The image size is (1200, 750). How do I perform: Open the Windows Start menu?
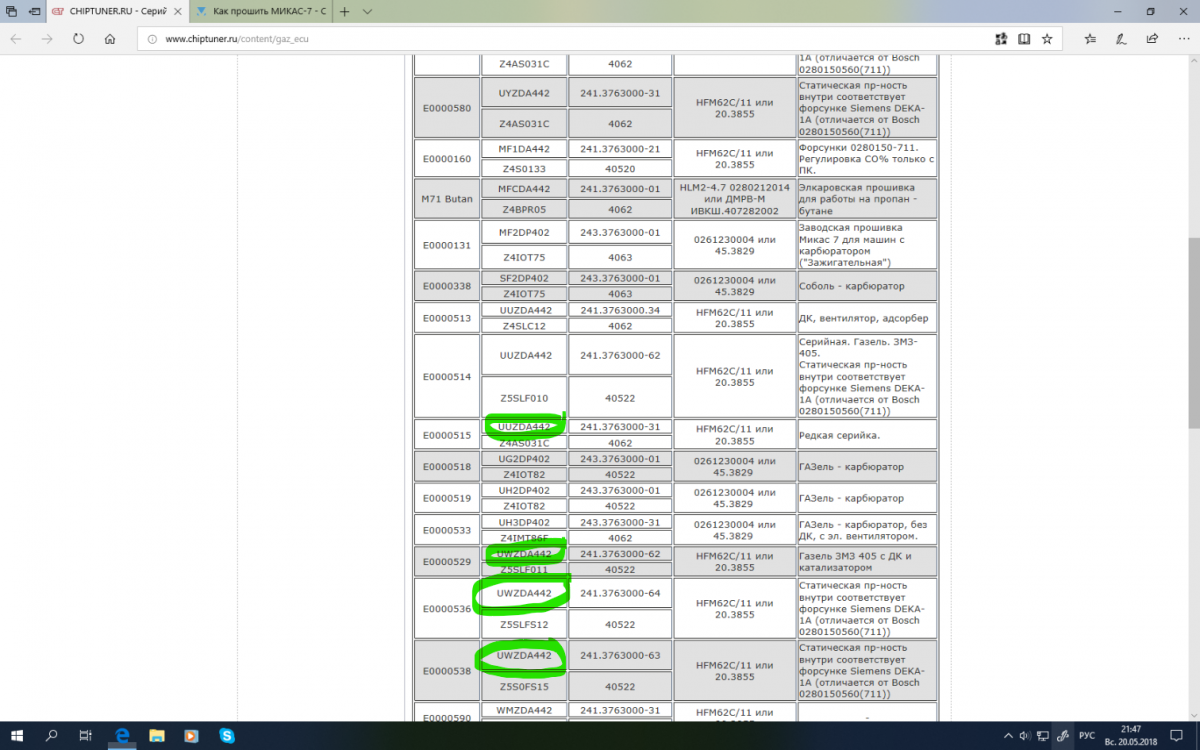click(17, 735)
